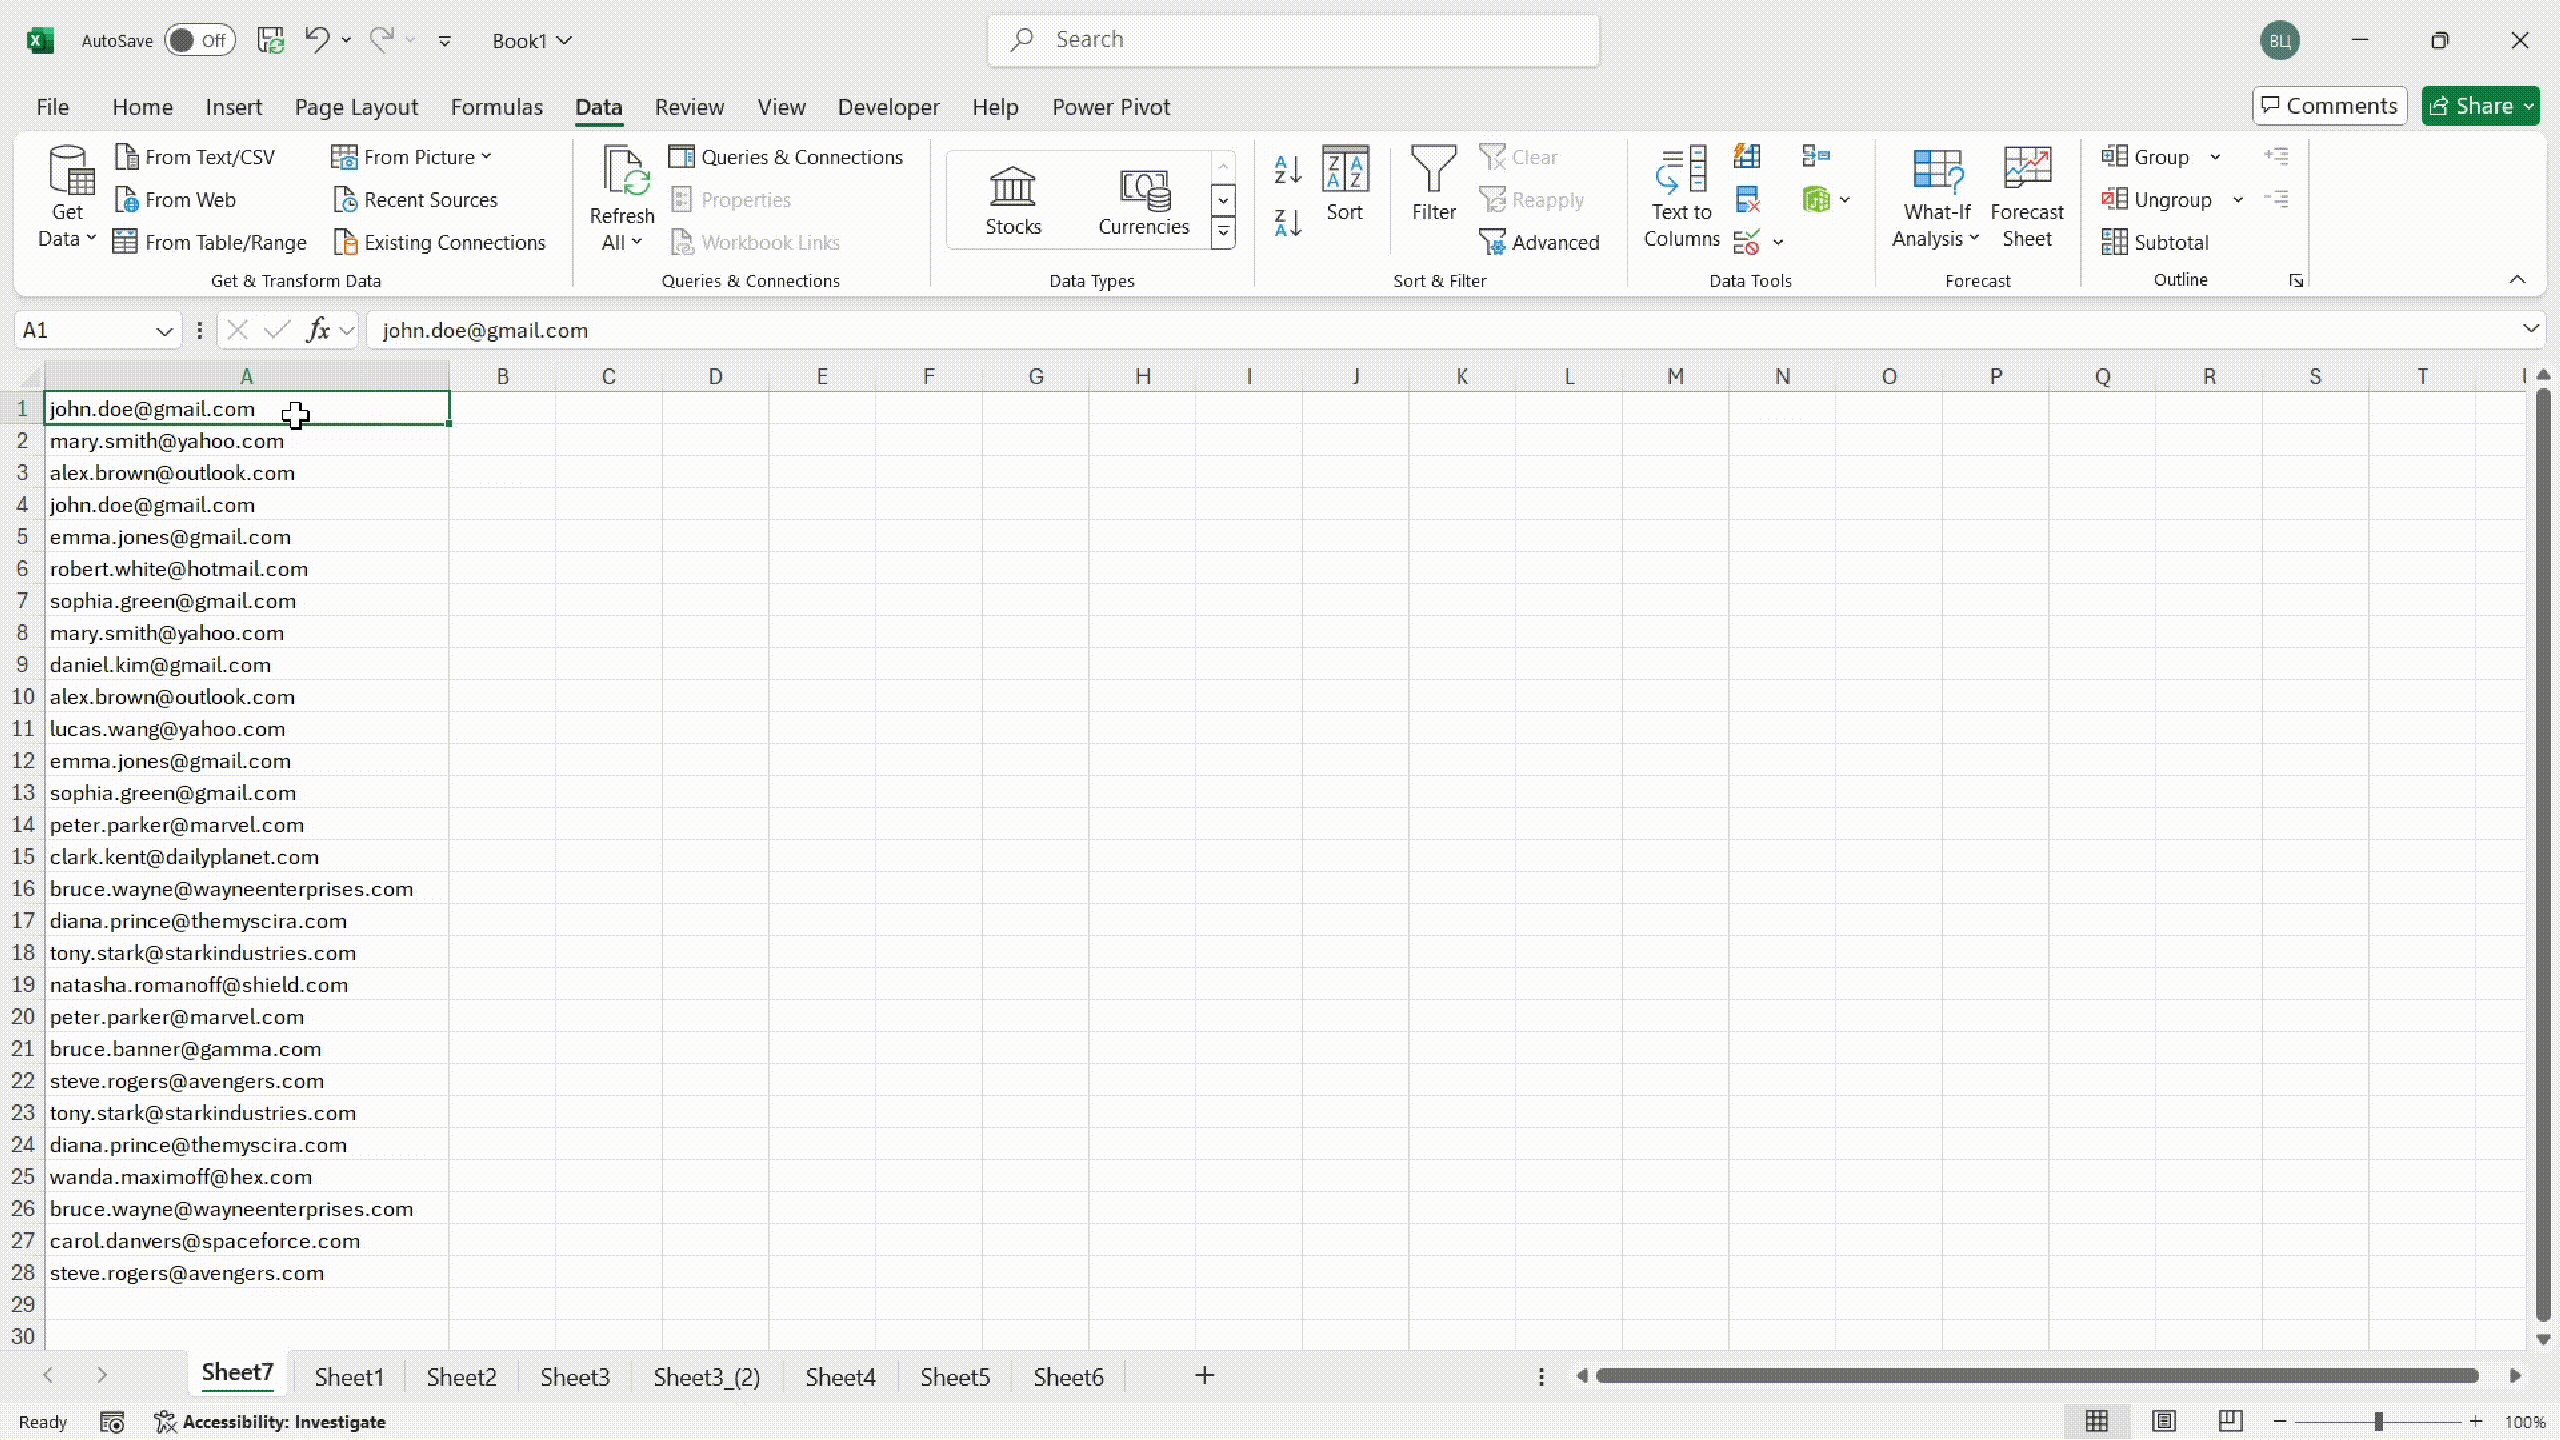Toggle the AutoSave switch
Screen dimensions: 2560x1440
(x=199, y=40)
